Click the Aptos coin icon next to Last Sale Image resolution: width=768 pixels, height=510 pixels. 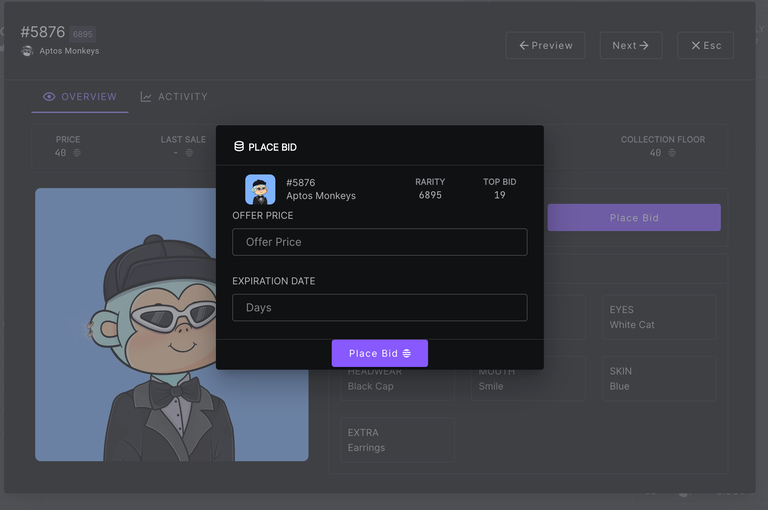click(189, 153)
